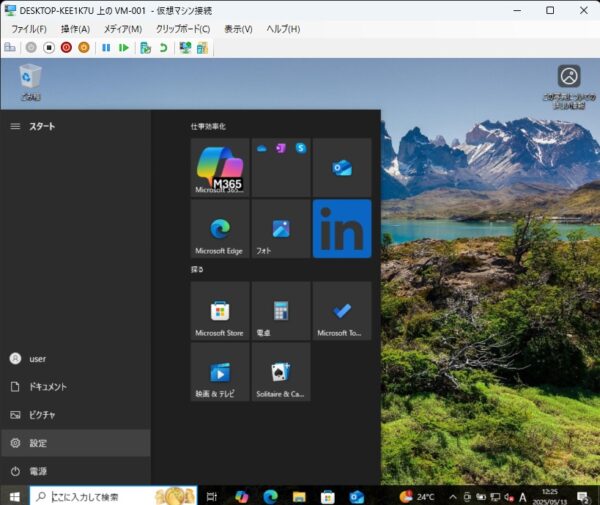600x505 pixels.
Task: Open the ヘルプ(H) menu
Action: pyautogui.click(x=283, y=29)
